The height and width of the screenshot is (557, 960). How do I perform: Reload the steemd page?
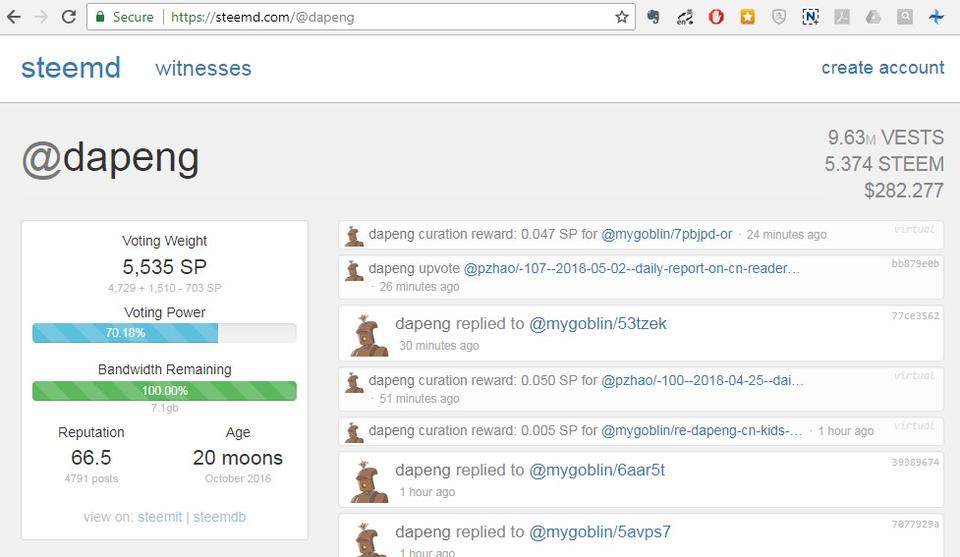pyautogui.click(x=69, y=17)
